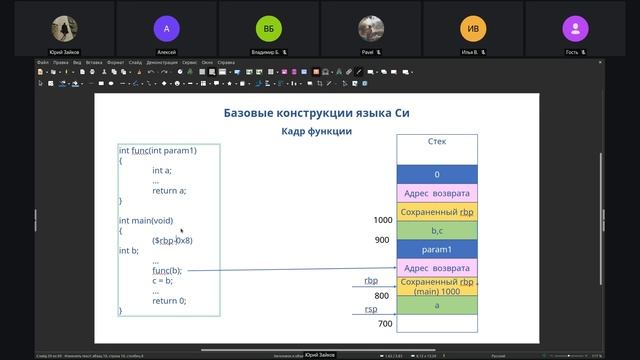
Task: Click the Crop Image tool icon
Action: (320, 83)
